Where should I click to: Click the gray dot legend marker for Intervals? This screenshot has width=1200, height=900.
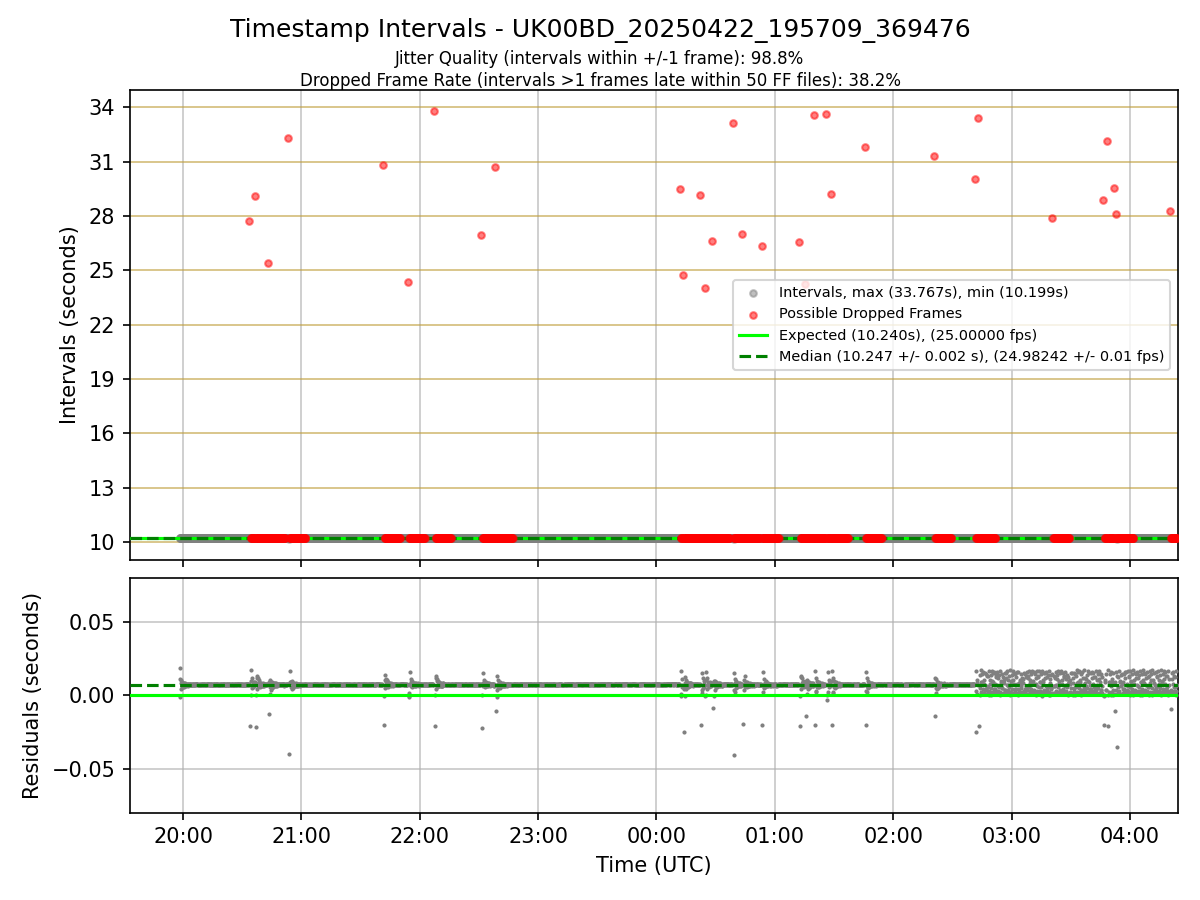tap(753, 293)
